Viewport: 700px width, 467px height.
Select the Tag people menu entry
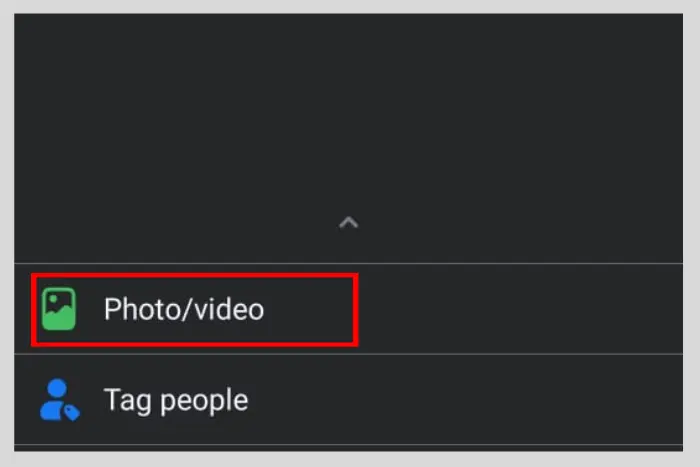pos(348,400)
